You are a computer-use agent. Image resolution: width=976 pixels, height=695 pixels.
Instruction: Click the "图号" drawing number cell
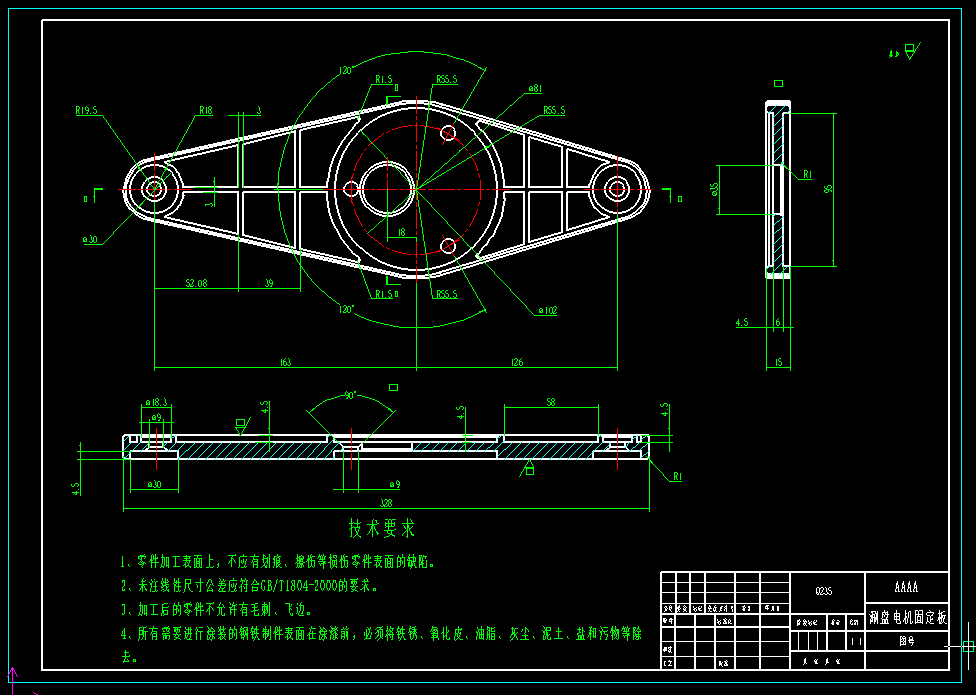907,641
